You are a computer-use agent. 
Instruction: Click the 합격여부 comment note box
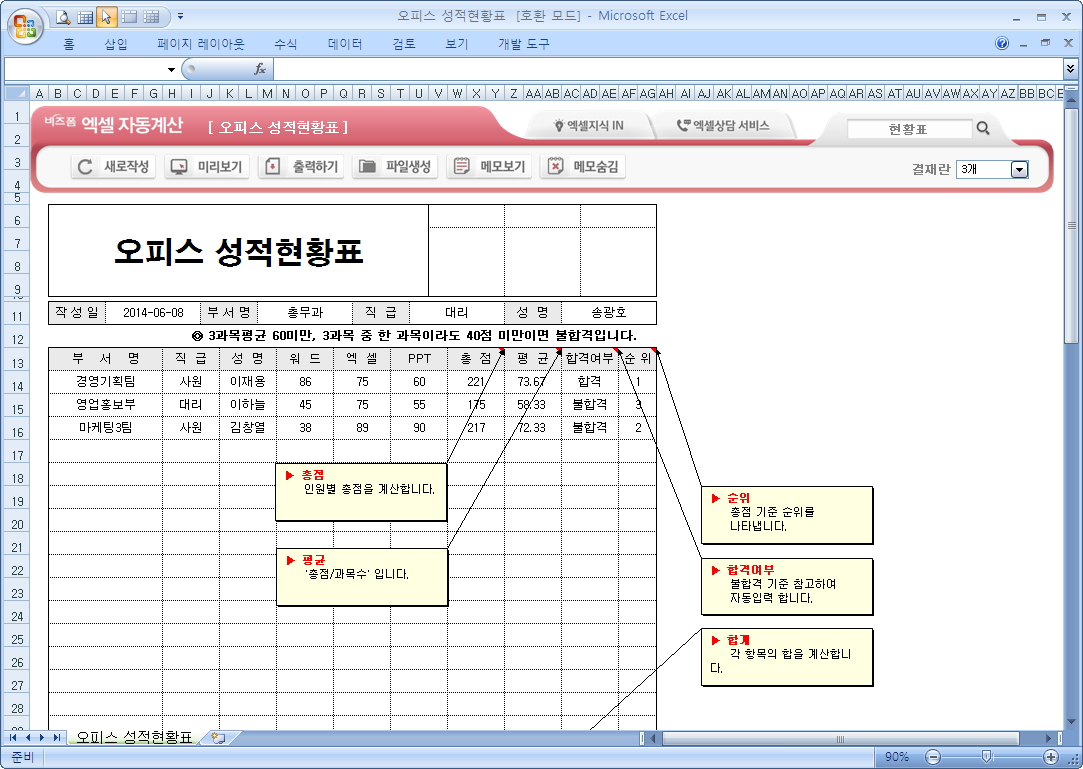[787, 587]
